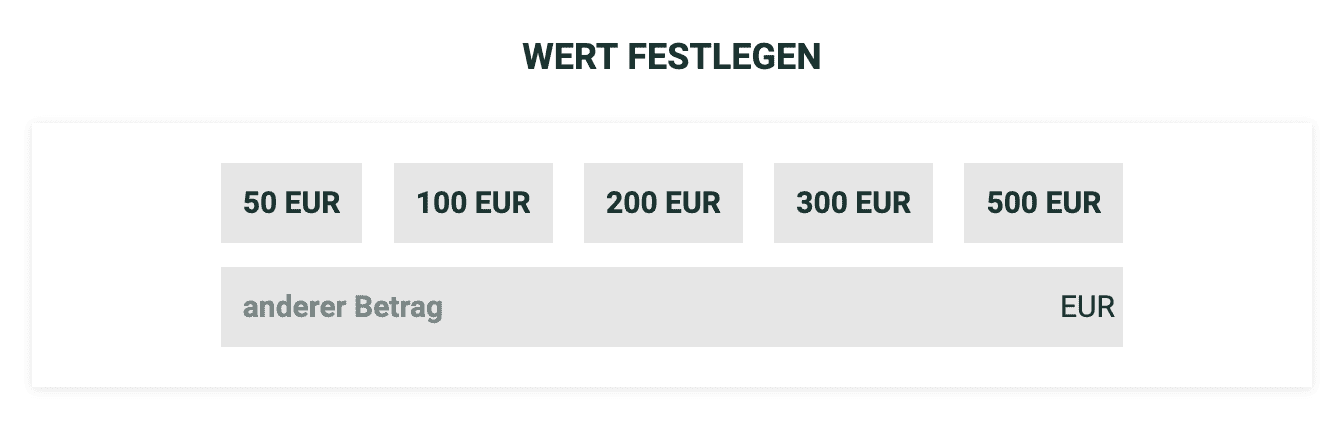Pick the 200 EUR amount
Viewport: 1340px width, 426px height.
(663, 203)
